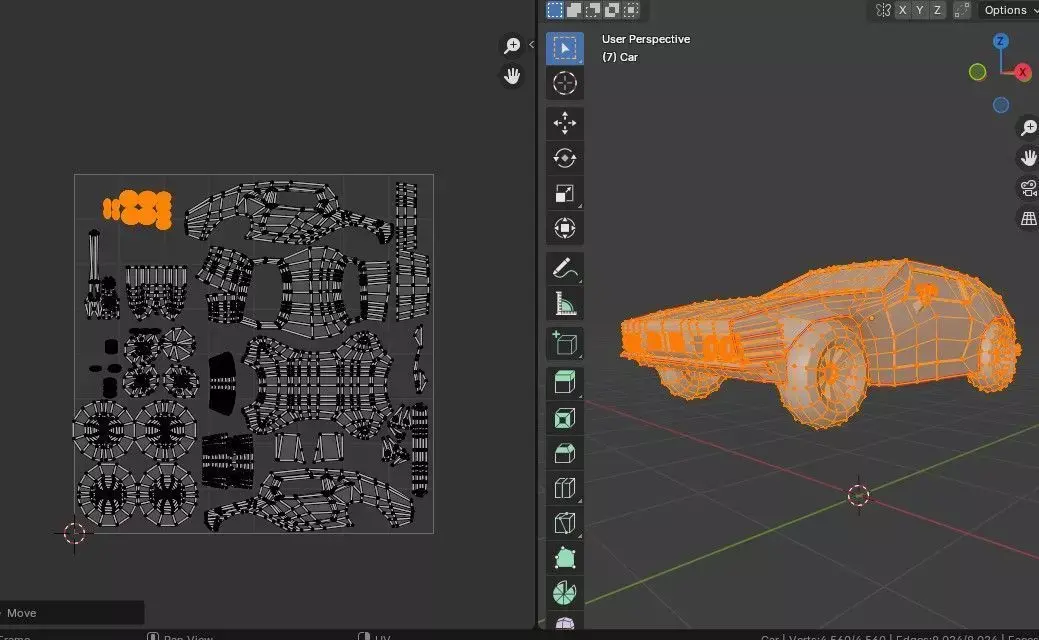Click the orange selected UV island cluster

pos(138,209)
